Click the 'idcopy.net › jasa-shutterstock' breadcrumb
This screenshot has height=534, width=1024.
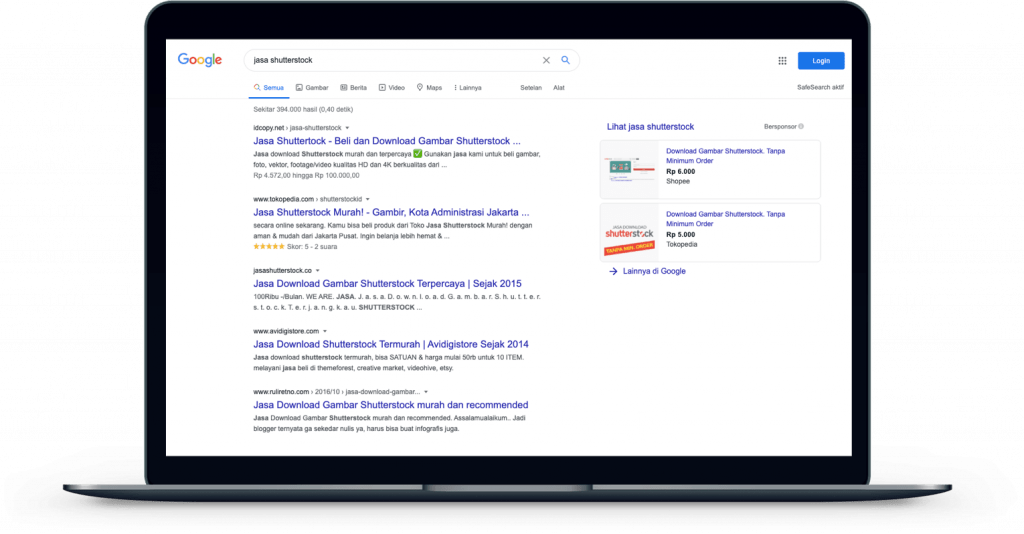point(297,128)
